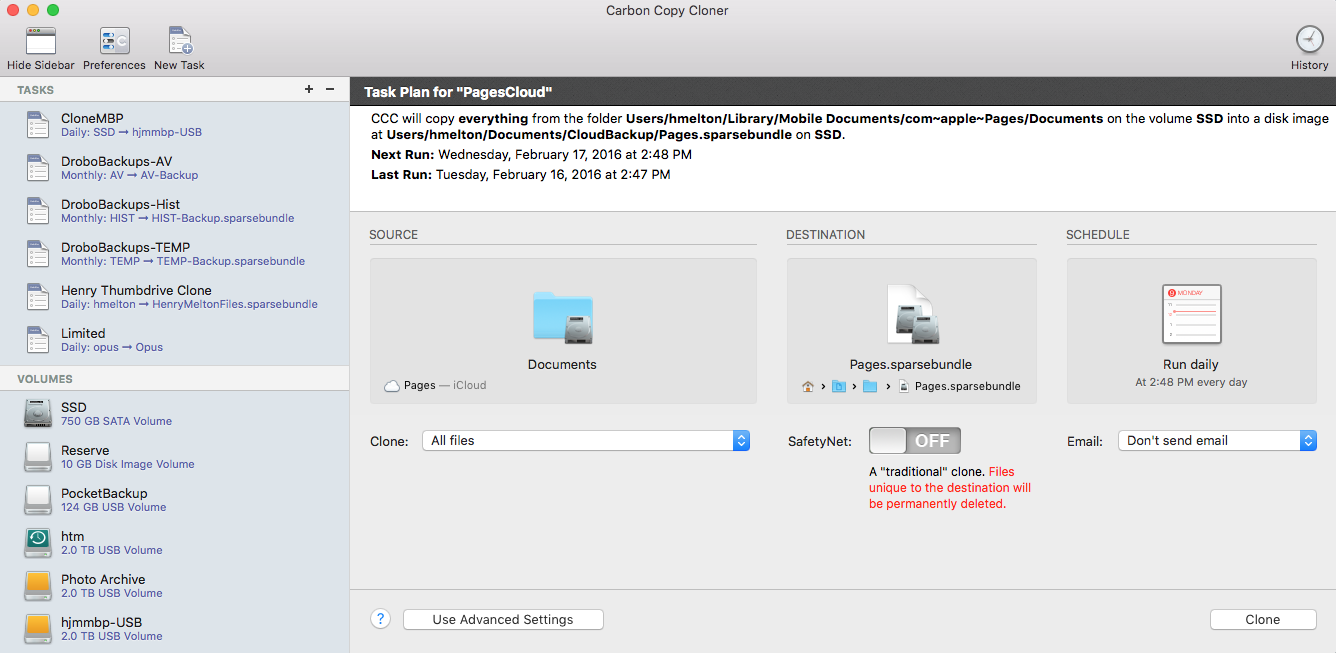This screenshot has height=653, width=1336.
Task: Click the "750 GB SATA Volume" text
Action: tap(116, 421)
